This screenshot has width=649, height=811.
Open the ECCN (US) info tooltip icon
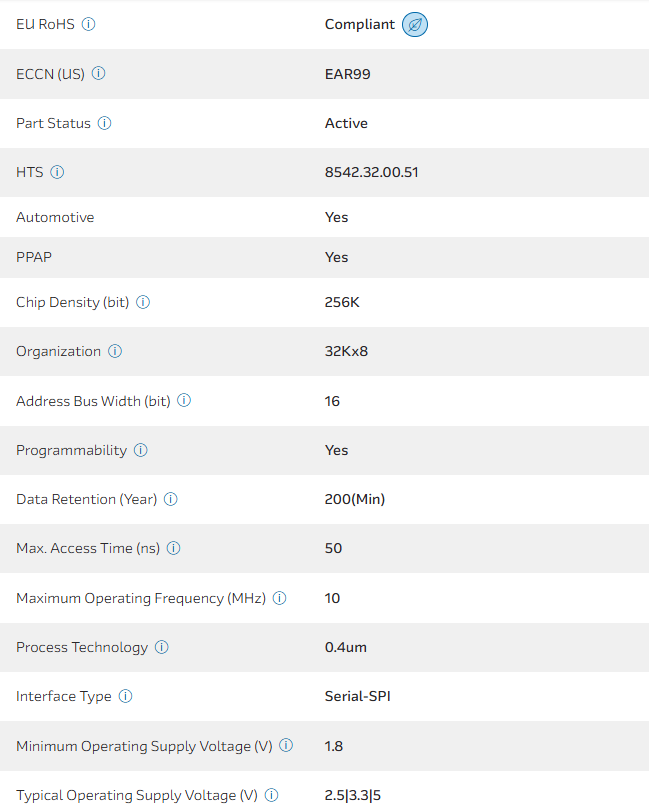(99, 73)
